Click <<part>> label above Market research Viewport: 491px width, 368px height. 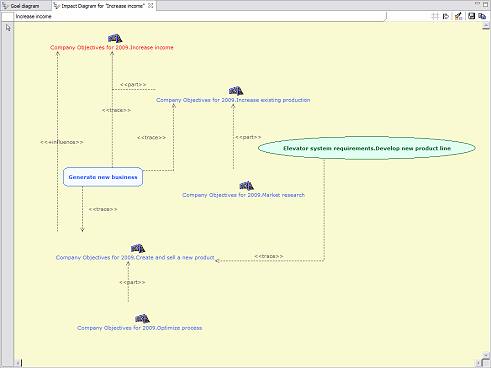(248, 137)
